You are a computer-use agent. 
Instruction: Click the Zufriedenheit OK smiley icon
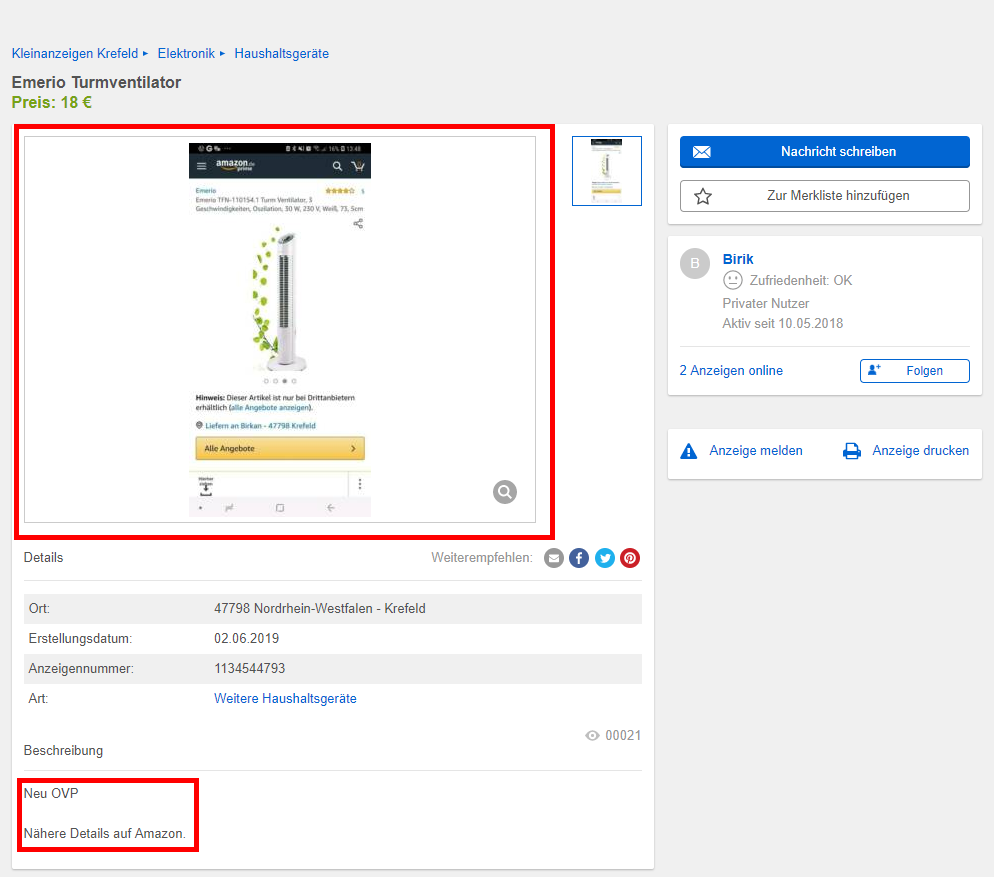pyautogui.click(x=733, y=280)
